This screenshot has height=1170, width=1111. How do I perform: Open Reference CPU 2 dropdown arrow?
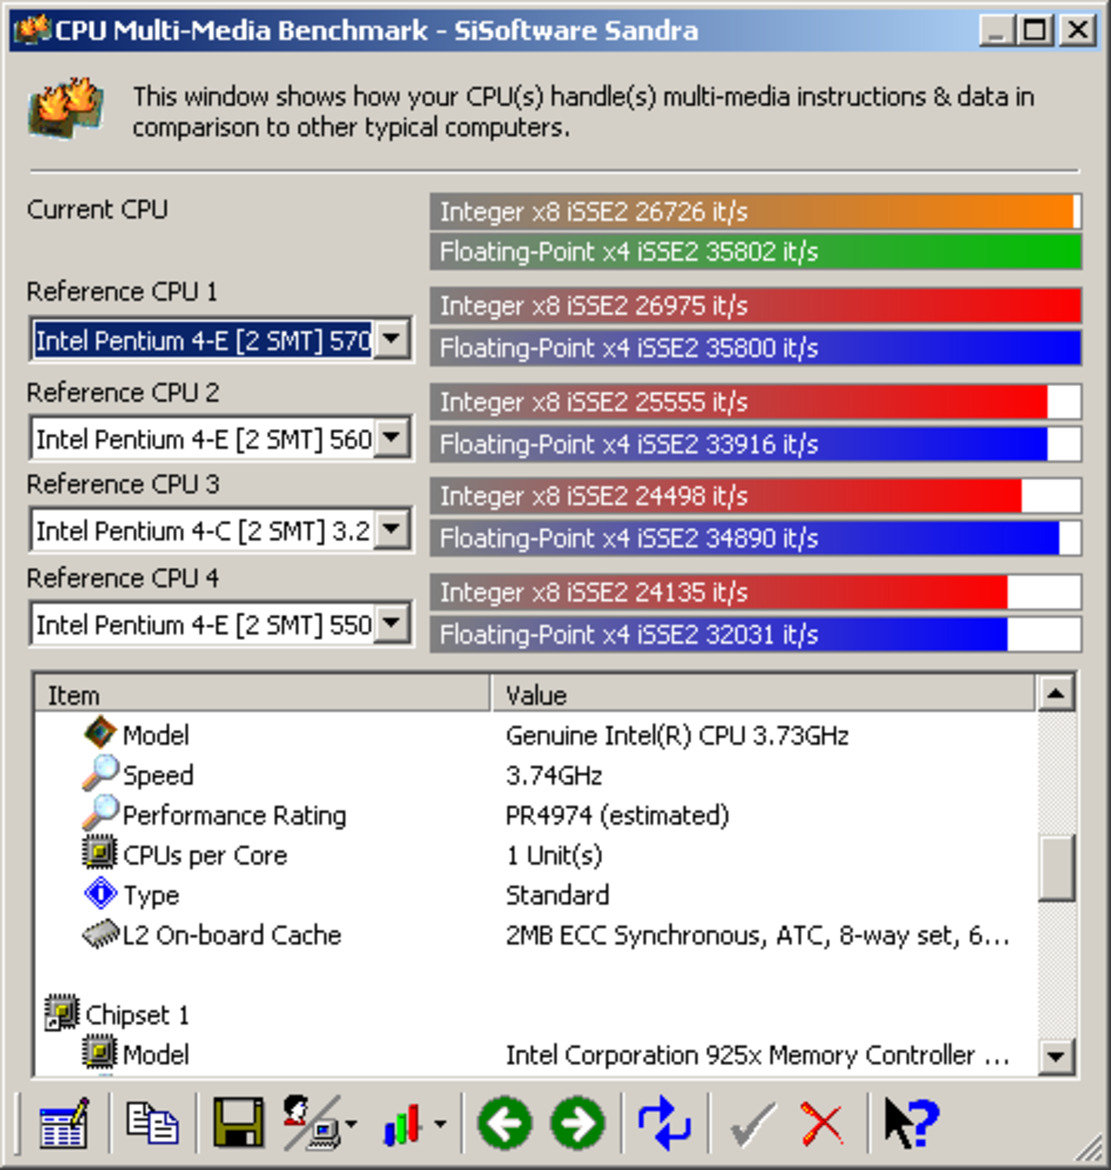point(392,438)
